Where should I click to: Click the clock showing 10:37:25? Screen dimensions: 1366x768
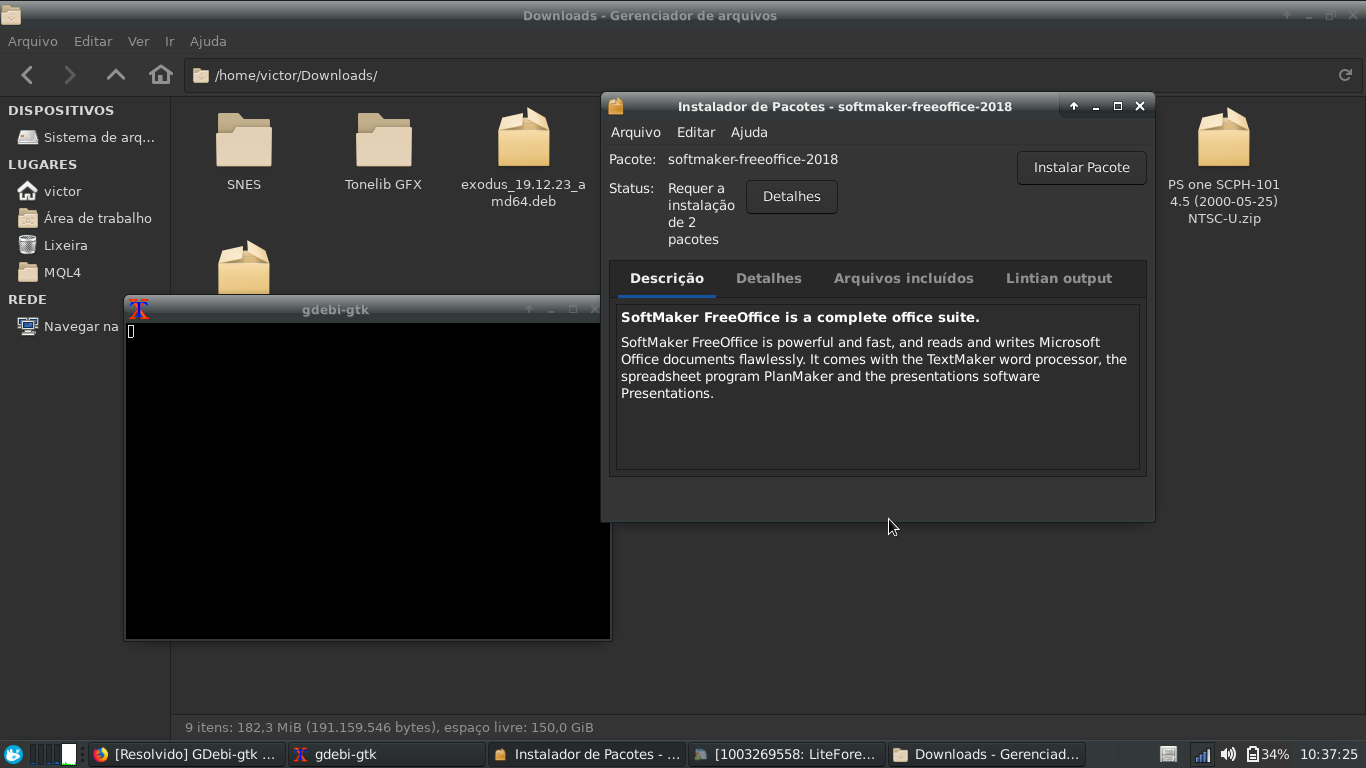(1328, 754)
